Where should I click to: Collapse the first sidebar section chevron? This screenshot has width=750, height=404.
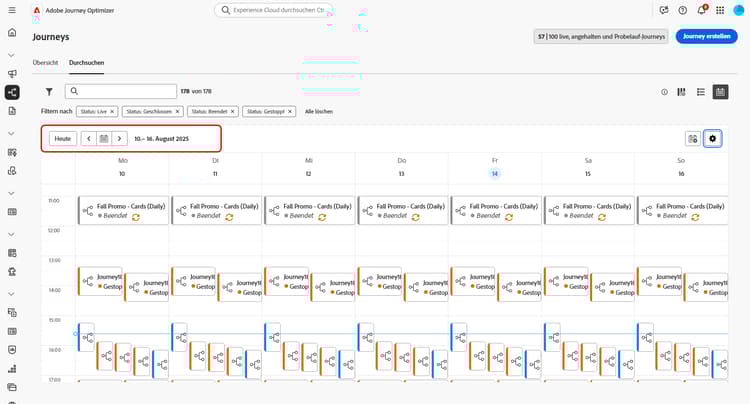click(x=11, y=55)
